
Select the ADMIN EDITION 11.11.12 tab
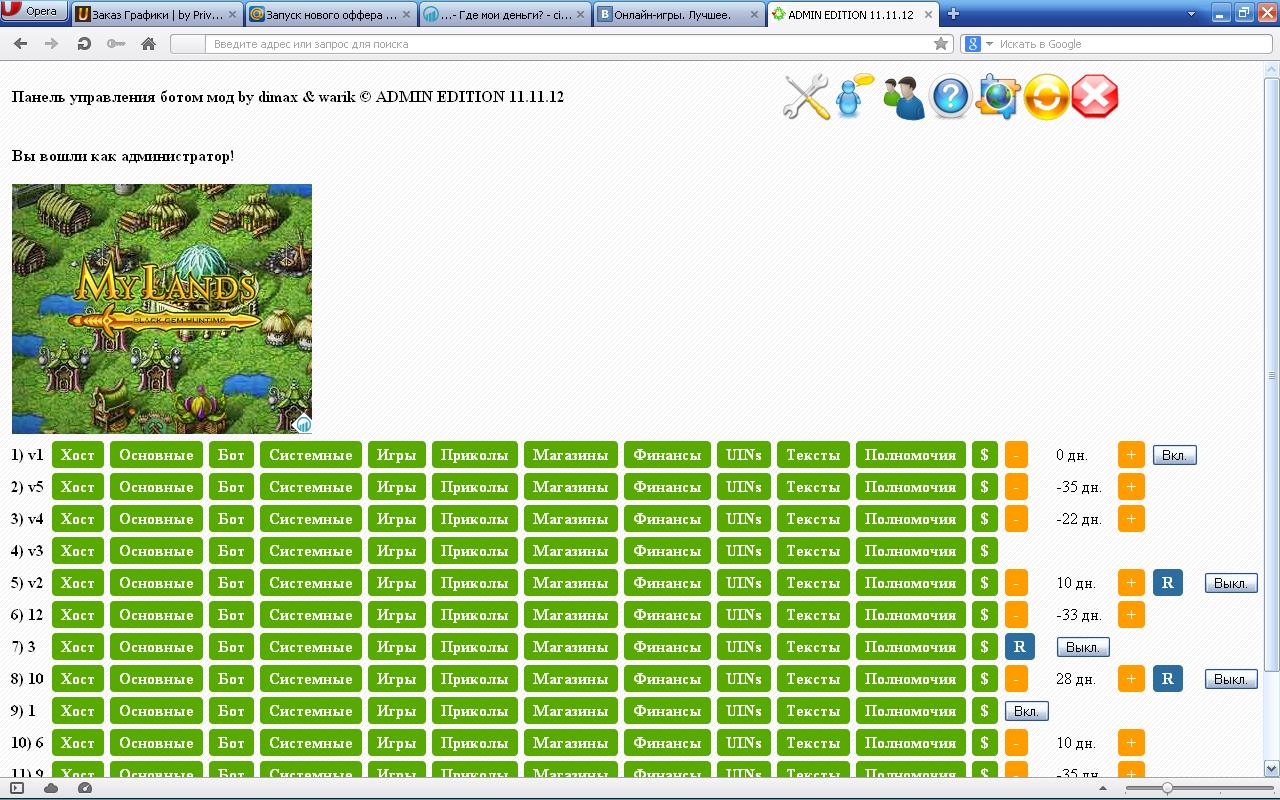pos(853,15)
